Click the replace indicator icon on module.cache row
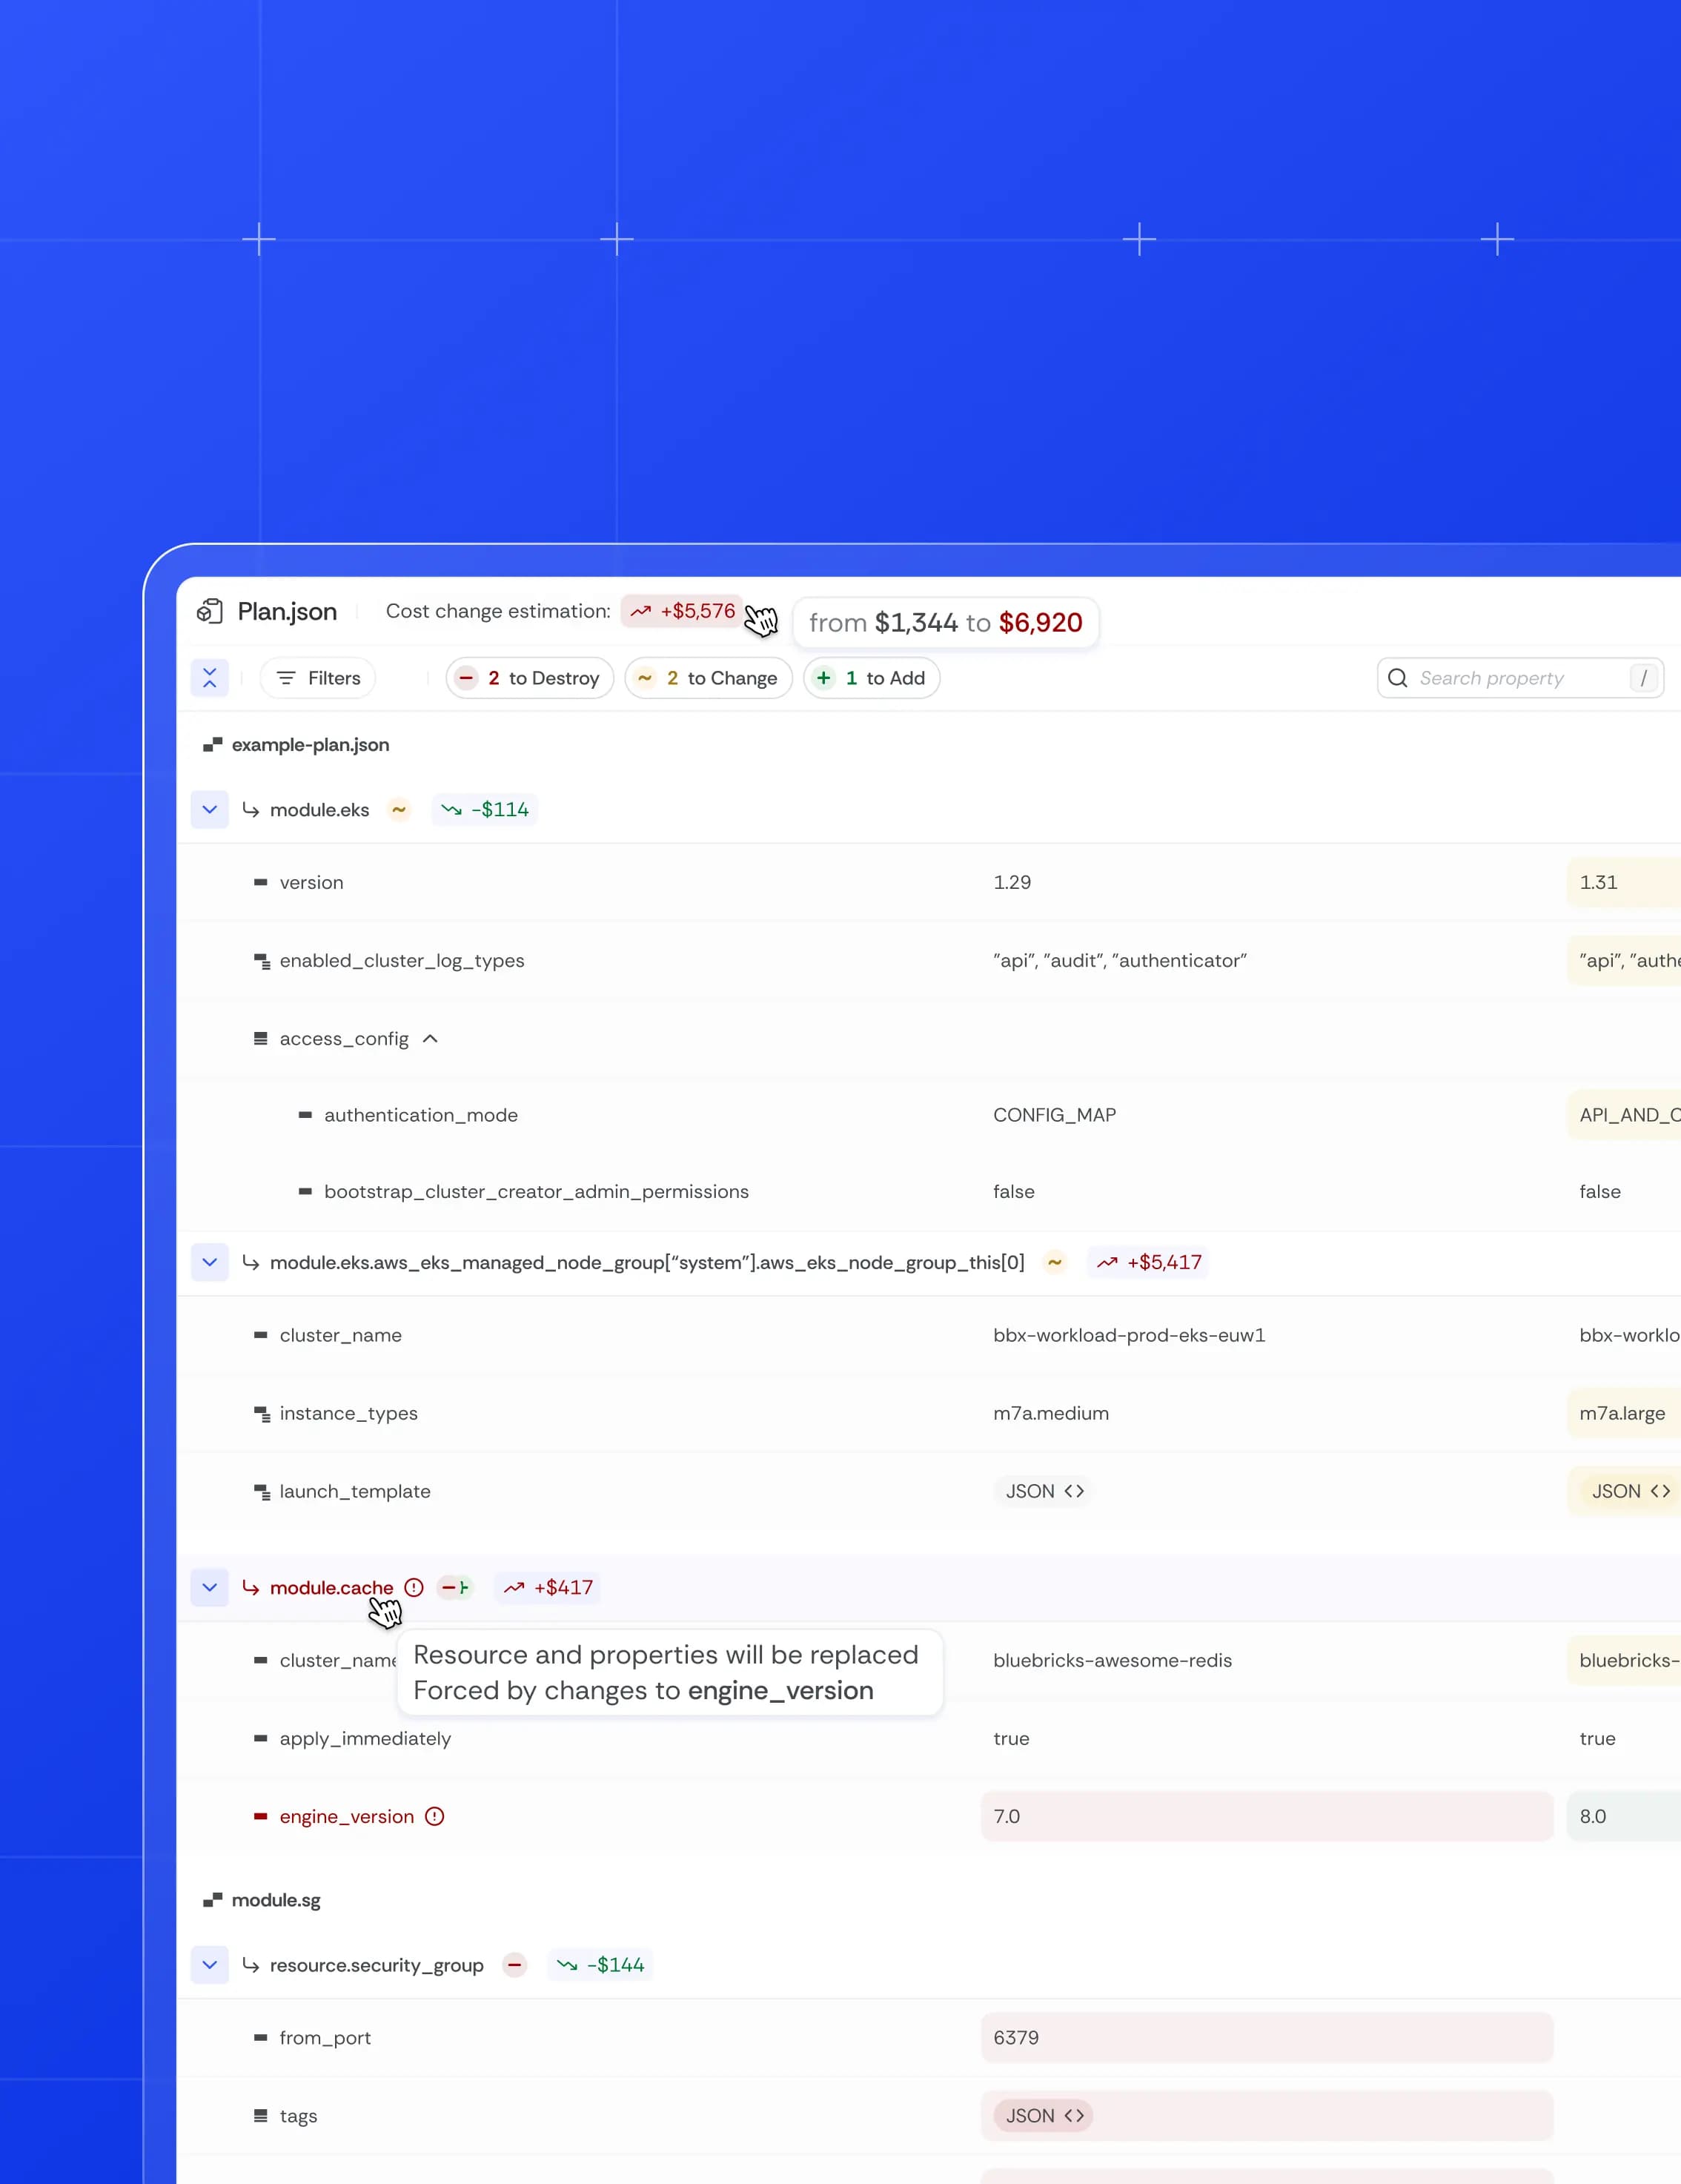The height and width of the screenshot is (2184, 1681). tap(456, 1587)
